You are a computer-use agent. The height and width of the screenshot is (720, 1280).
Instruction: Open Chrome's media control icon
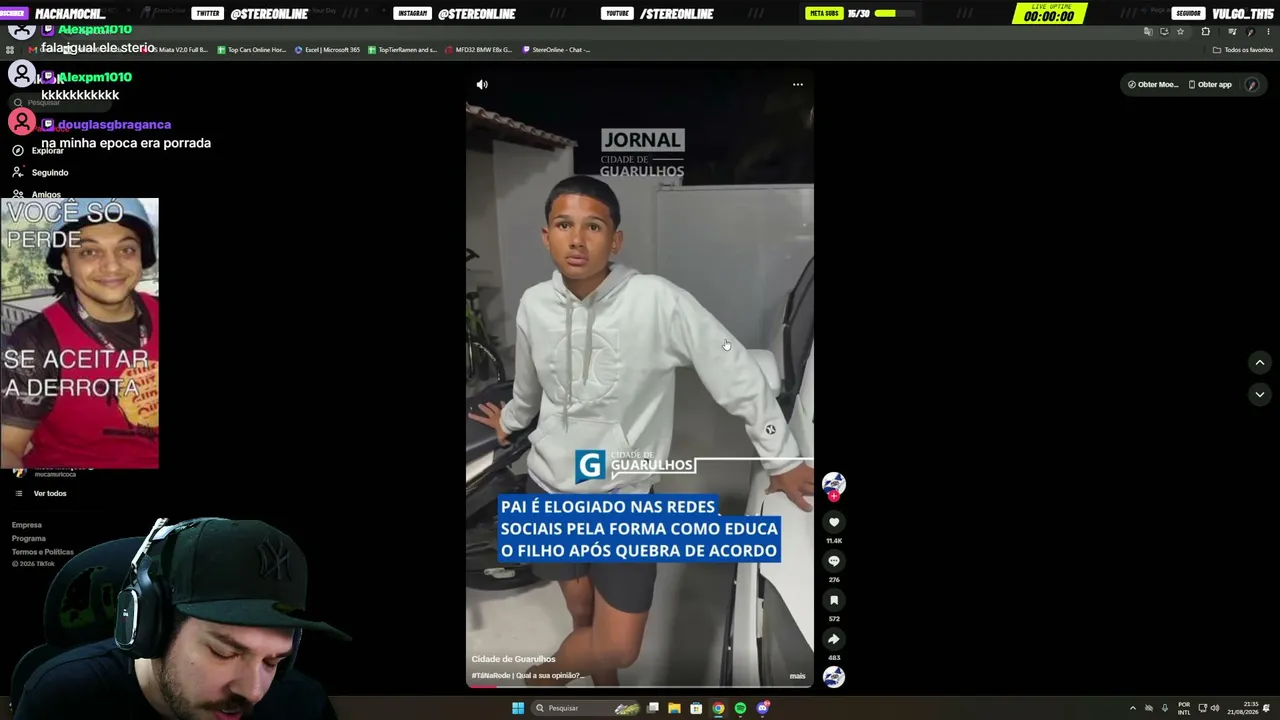[1231, 32]
